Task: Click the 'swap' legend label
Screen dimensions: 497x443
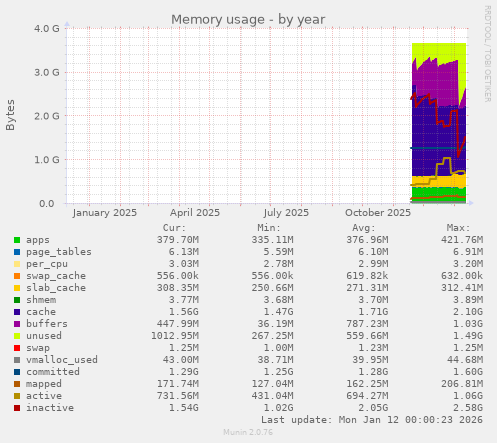Action: pos(38,348)
